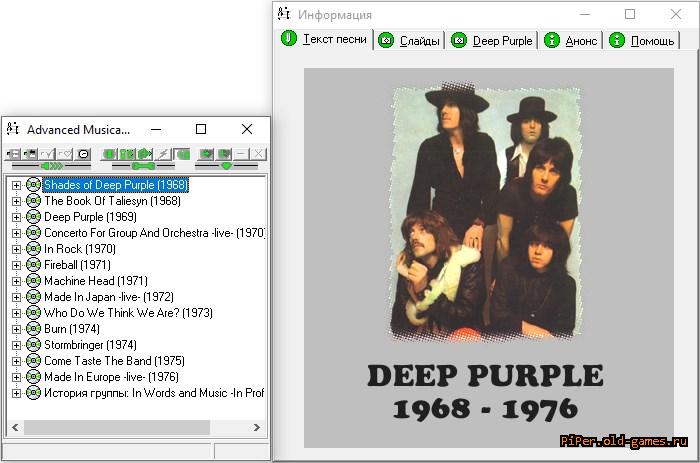Screen dimensions: 700x463
Task: Expand the Fireball (1971) tree node
Action: [x=16, y=265]
